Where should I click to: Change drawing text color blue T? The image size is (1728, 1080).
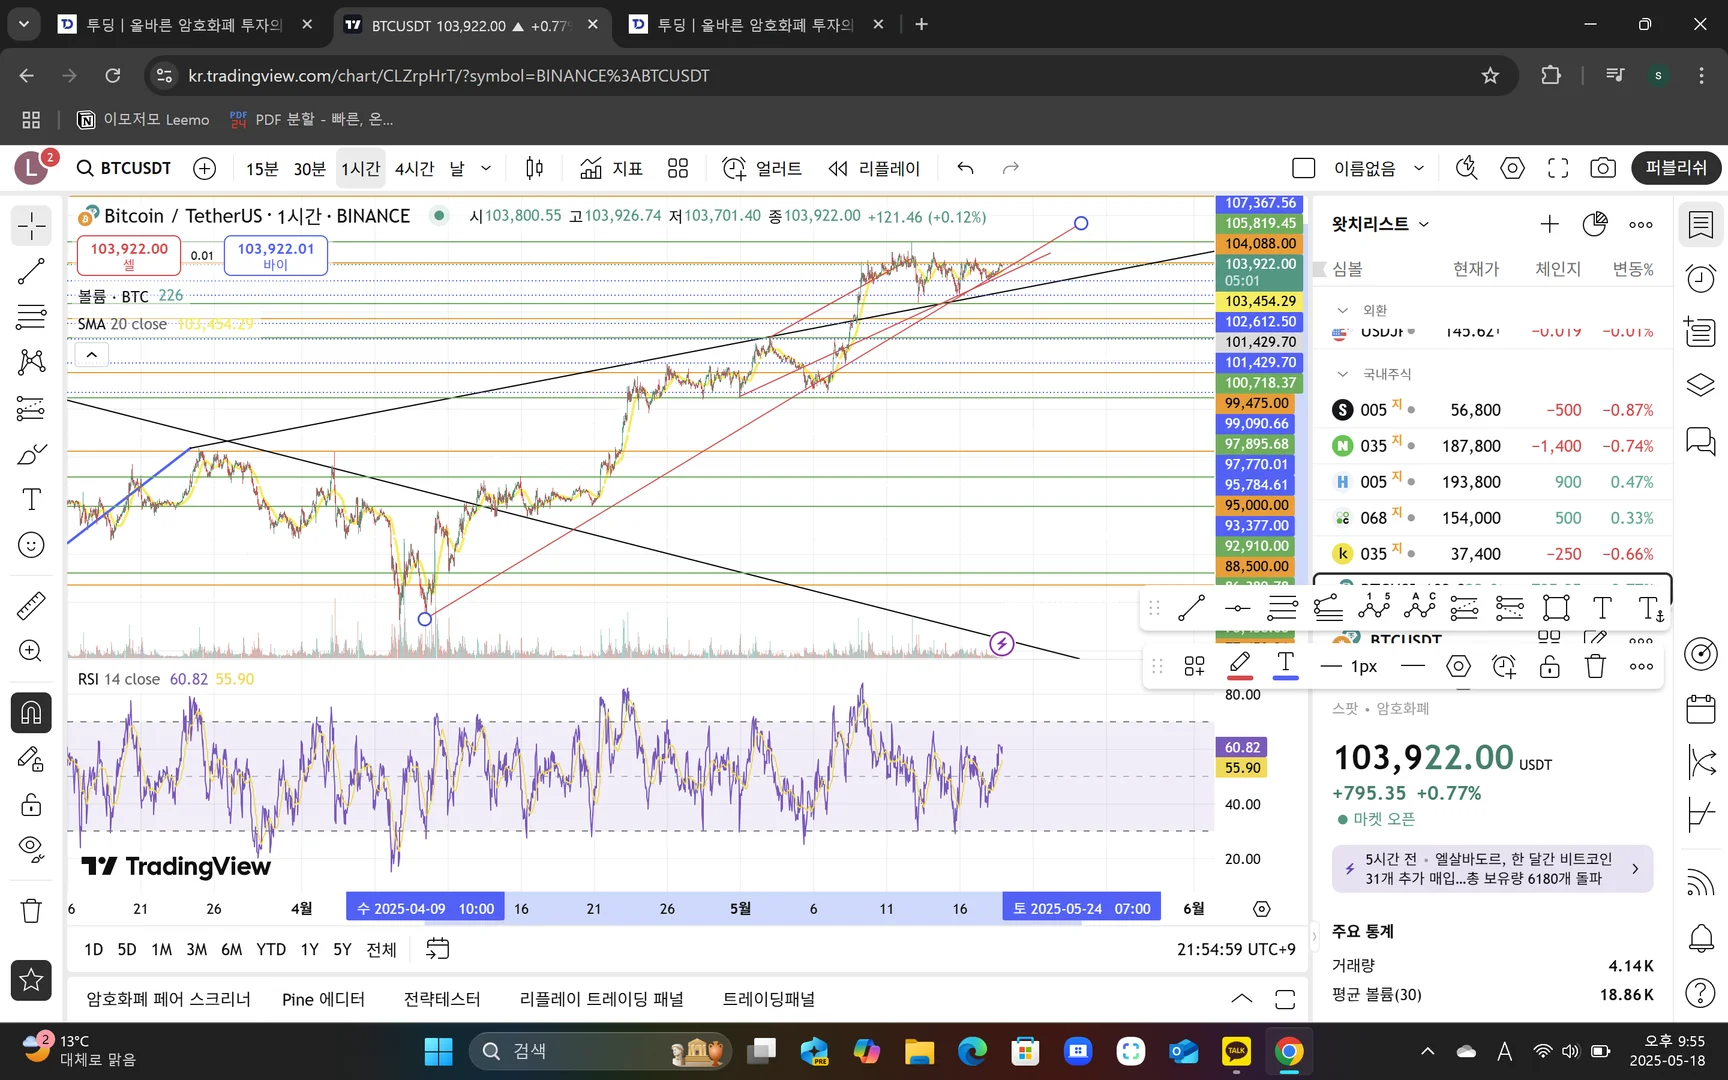point(1285,665)
